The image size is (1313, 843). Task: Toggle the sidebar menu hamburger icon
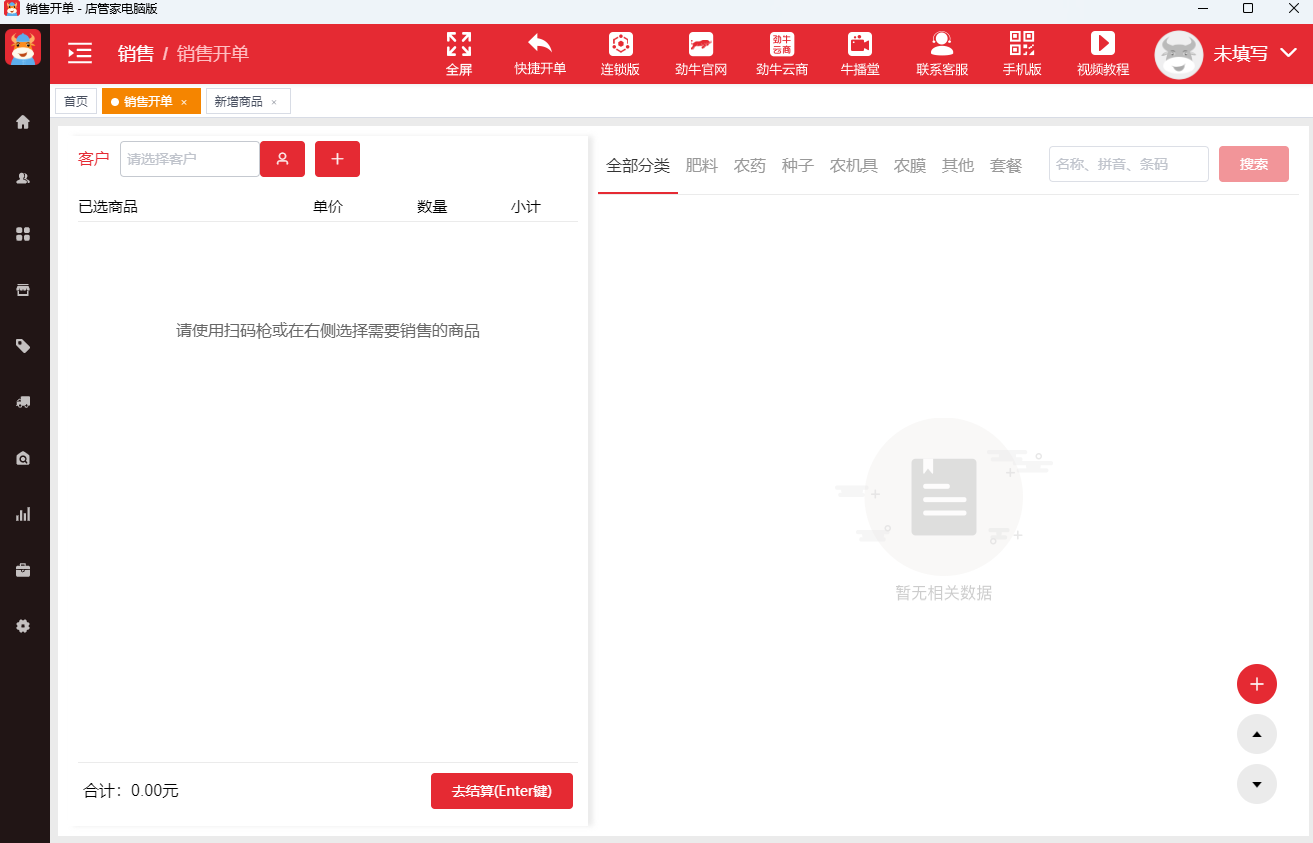point(80,53)
